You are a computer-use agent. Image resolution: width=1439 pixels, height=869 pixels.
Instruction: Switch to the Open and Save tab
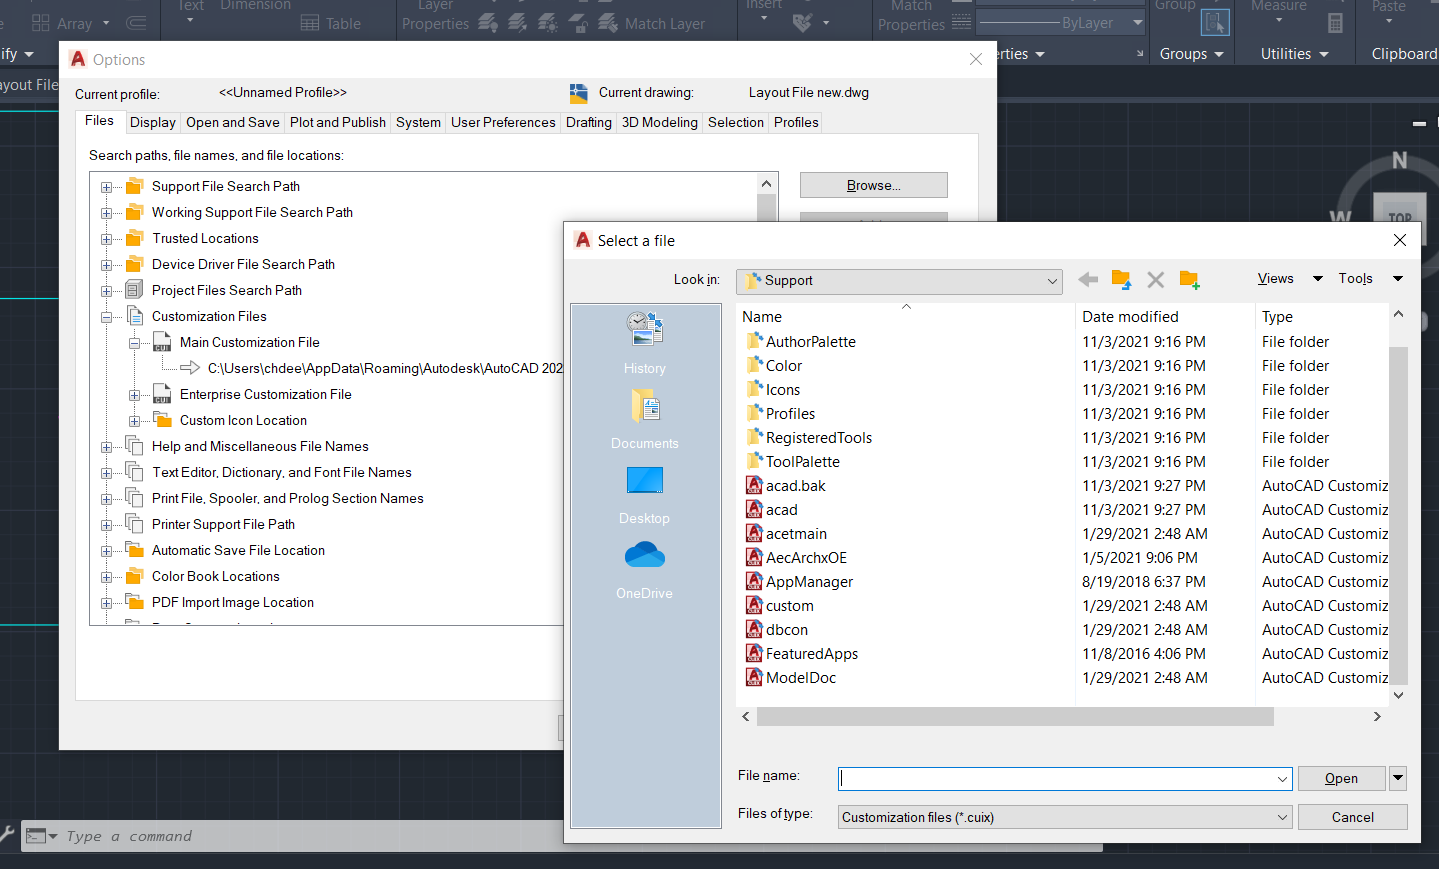click(232, 122)
